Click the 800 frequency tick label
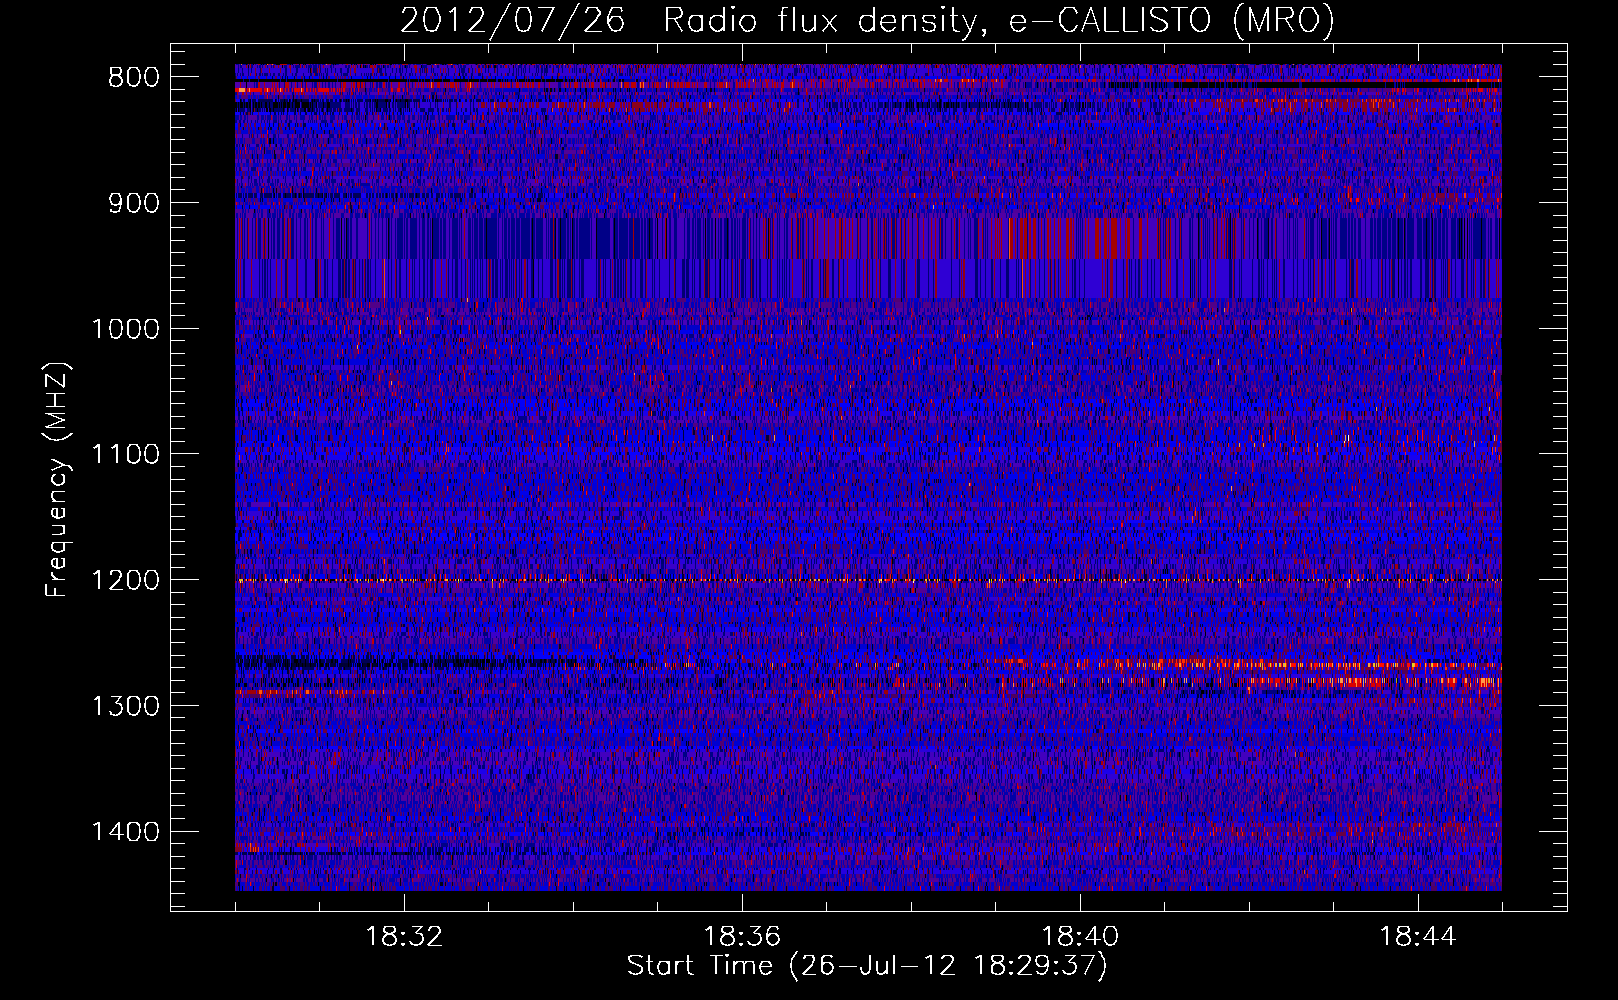1618x1000 pixels. (134, 78)
